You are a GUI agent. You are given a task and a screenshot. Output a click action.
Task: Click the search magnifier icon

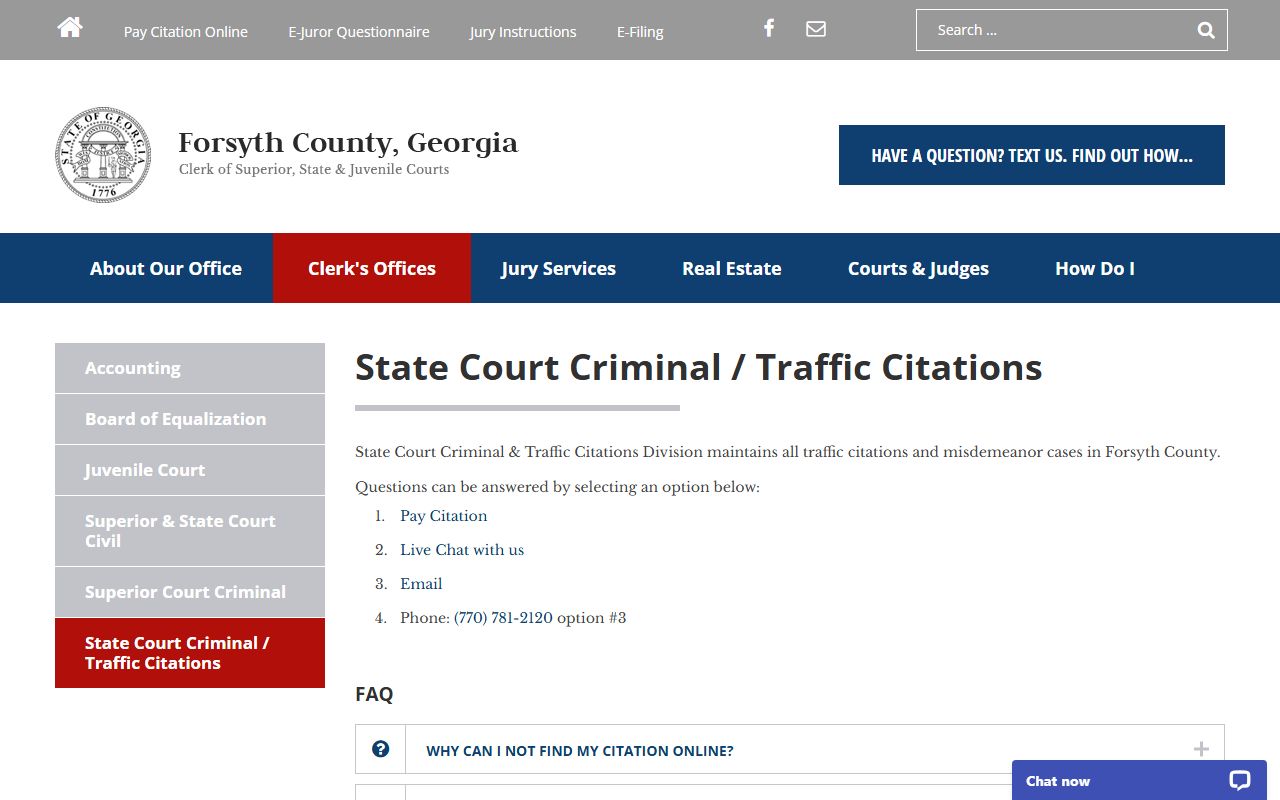1206,30
